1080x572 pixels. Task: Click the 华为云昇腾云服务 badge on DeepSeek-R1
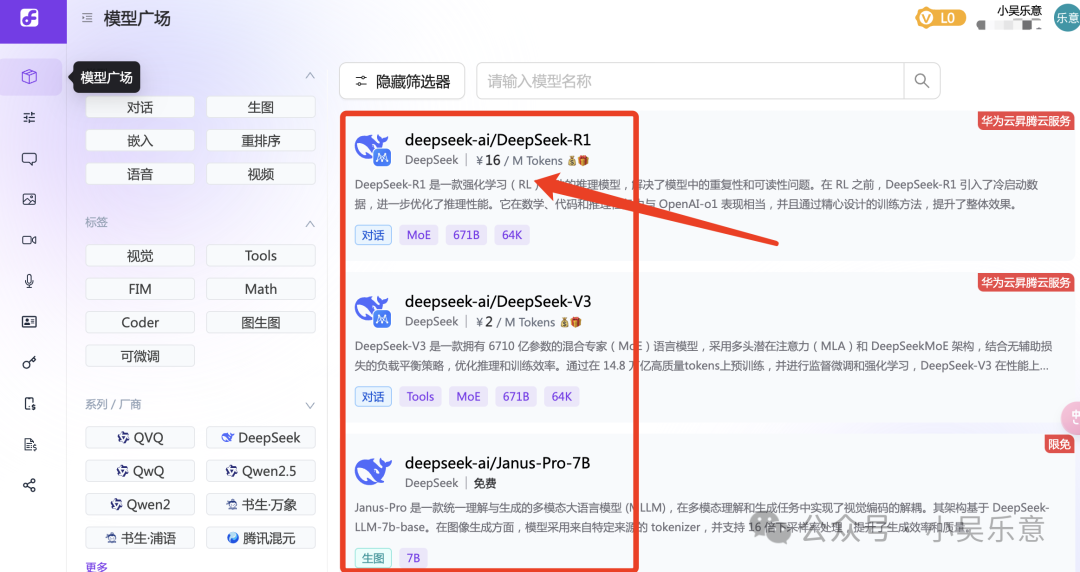click(1026, 121)
